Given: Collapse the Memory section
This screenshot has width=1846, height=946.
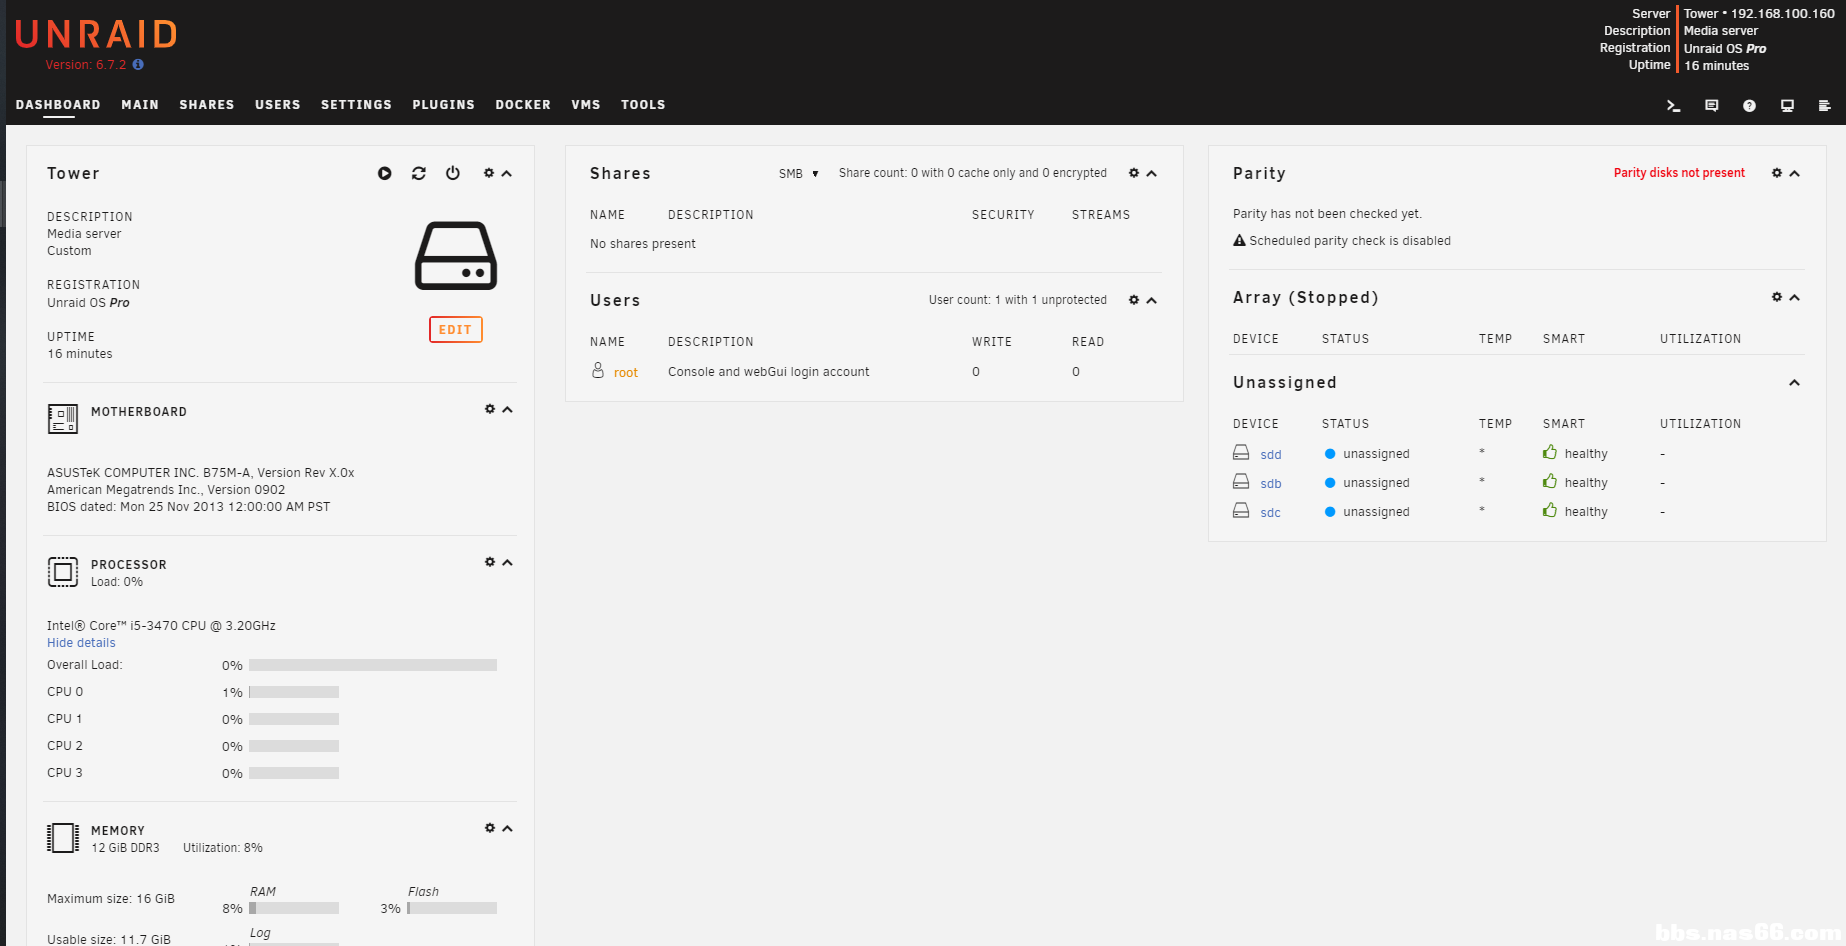Looking at the screenshot, I should pos(508,829).
